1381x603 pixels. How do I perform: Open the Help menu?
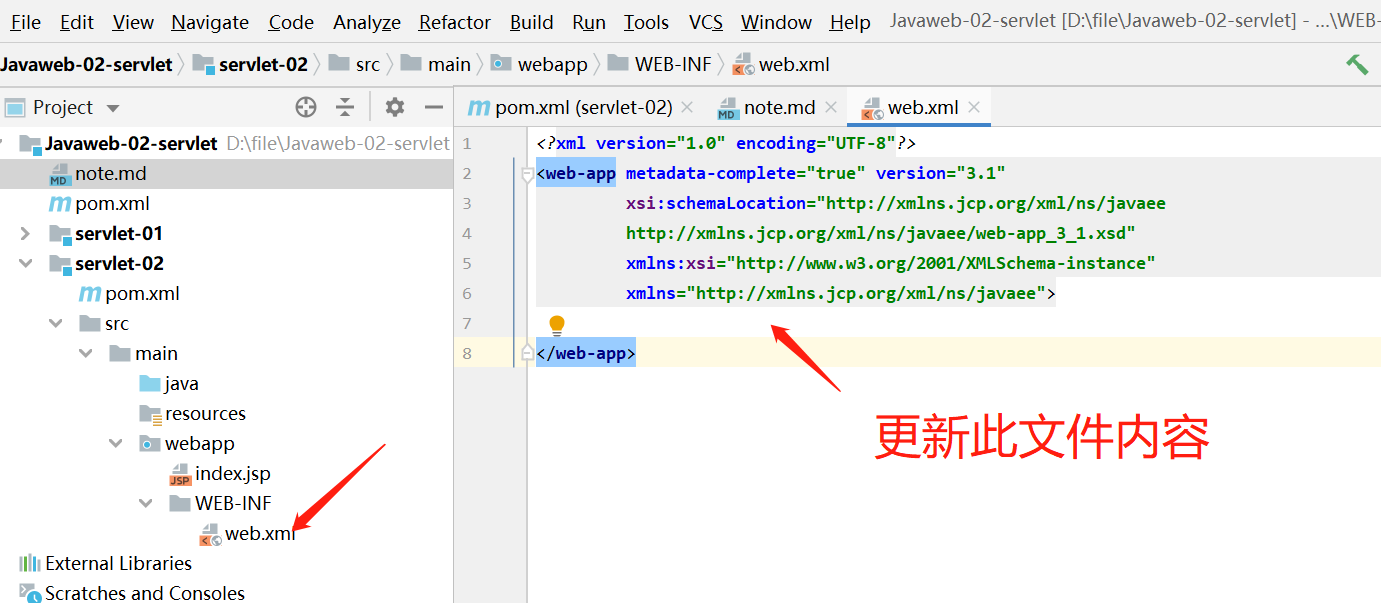click(850, 22)
